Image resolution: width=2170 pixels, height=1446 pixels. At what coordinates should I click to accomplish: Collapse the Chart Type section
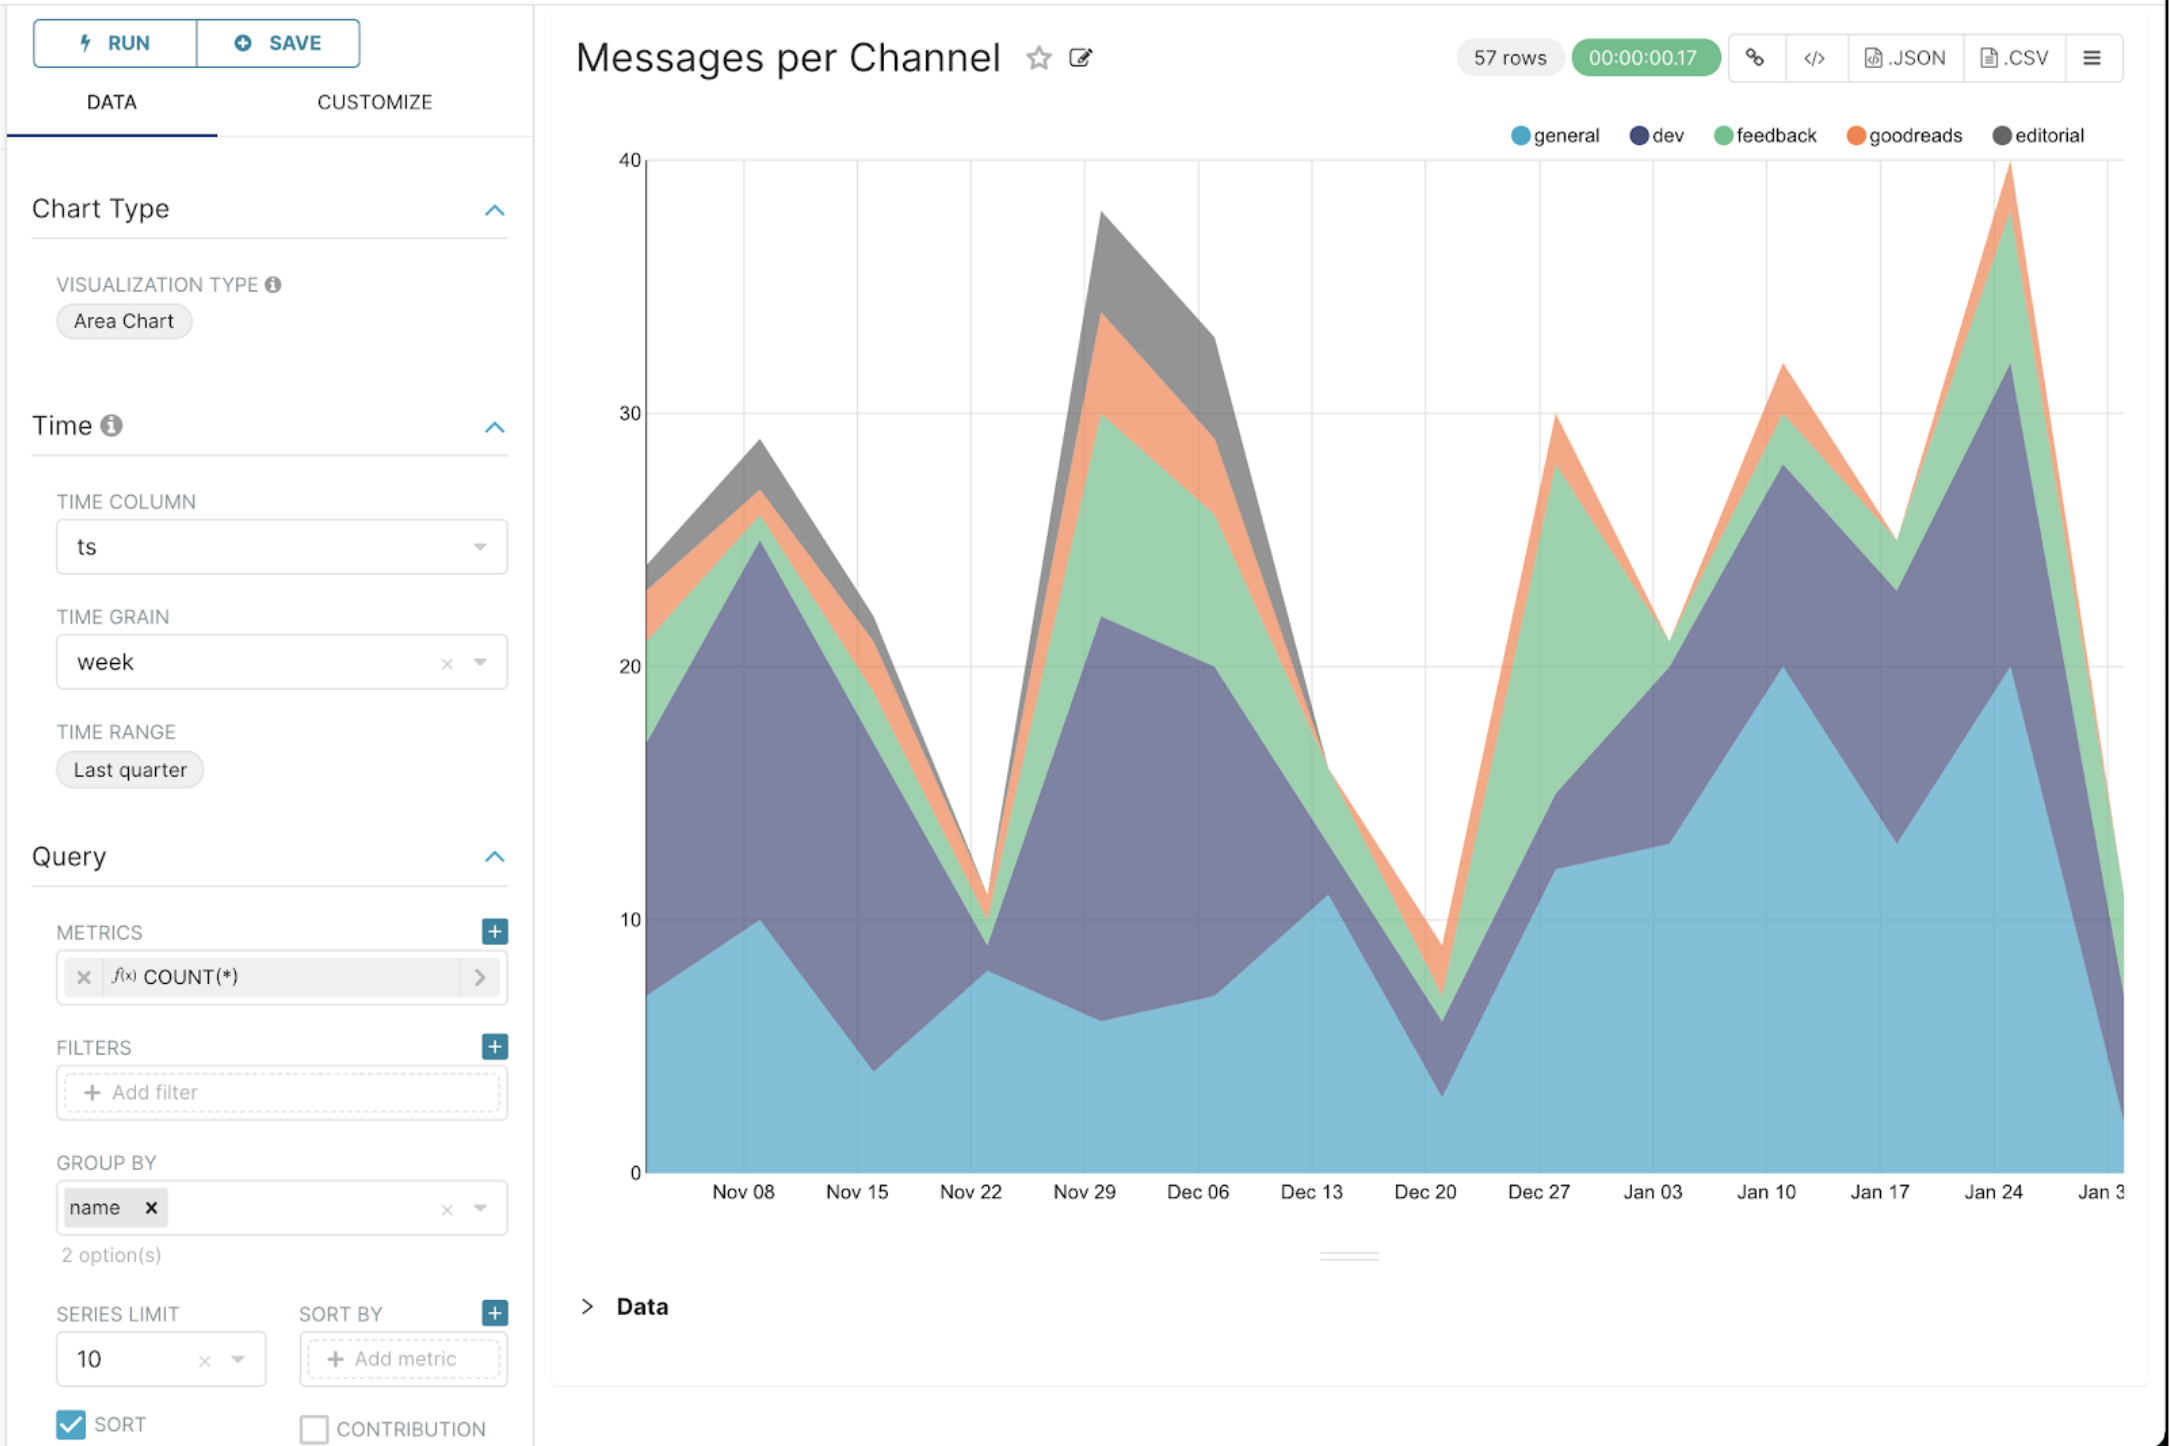pyautogui.click(x=494, y=210)
